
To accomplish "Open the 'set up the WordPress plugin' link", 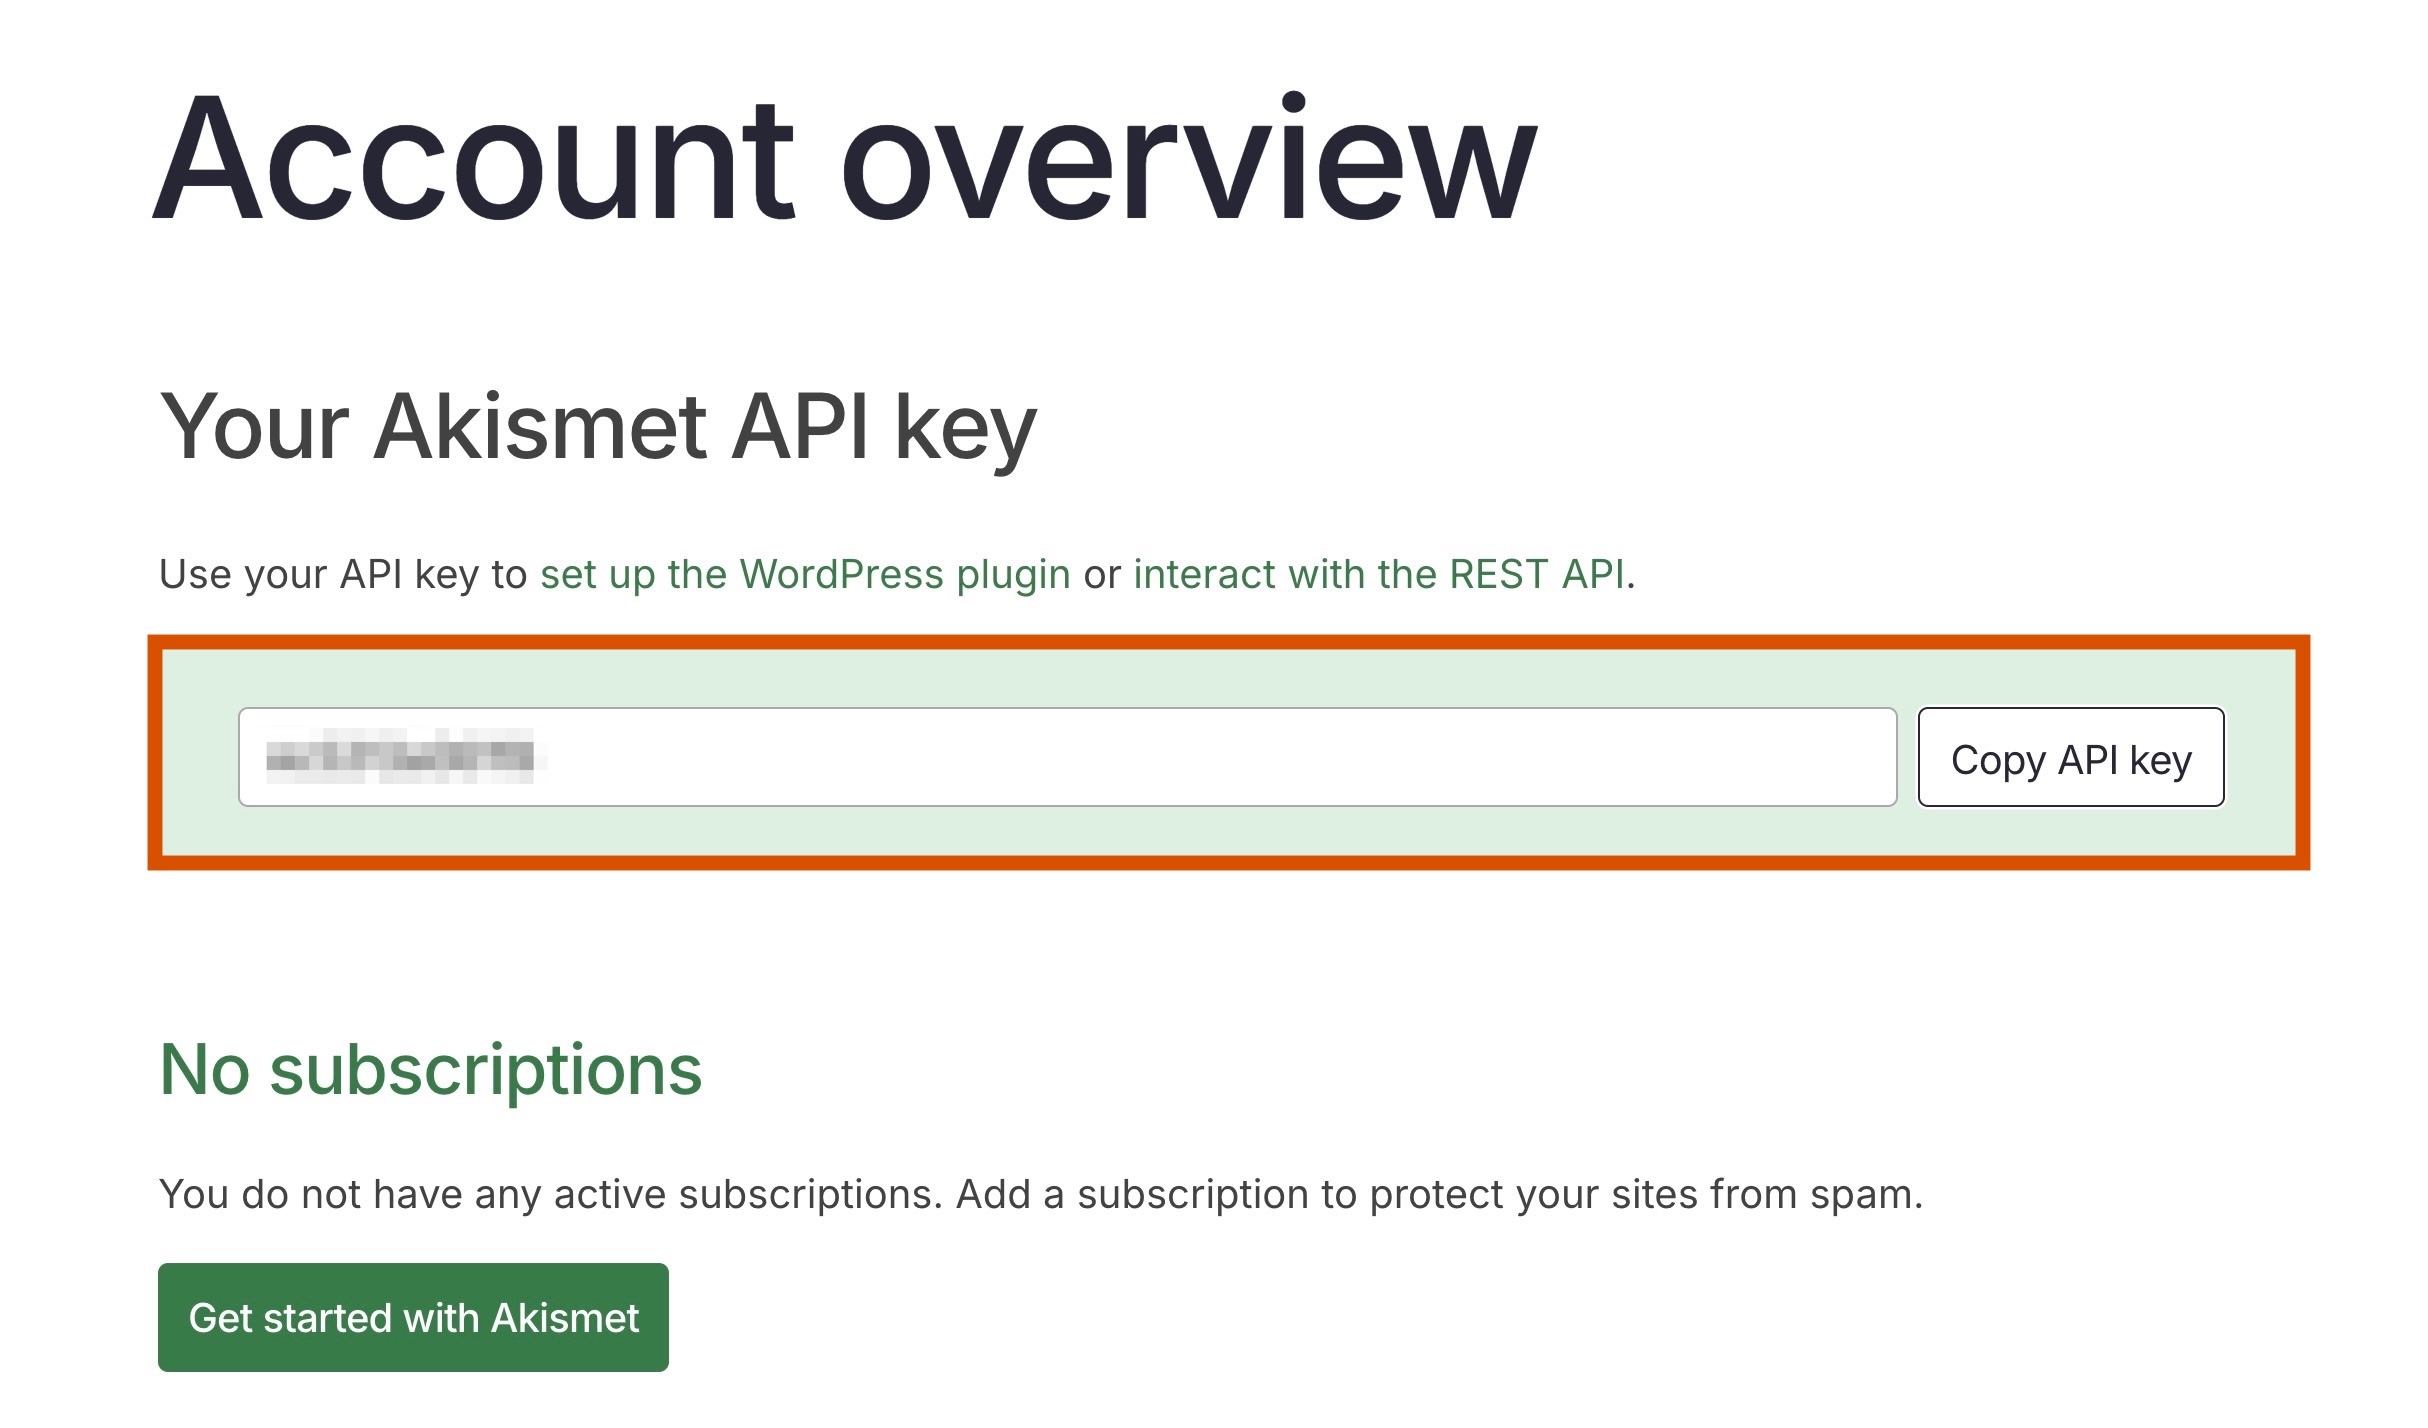I will pyautogui.click(x=805, y=574).
